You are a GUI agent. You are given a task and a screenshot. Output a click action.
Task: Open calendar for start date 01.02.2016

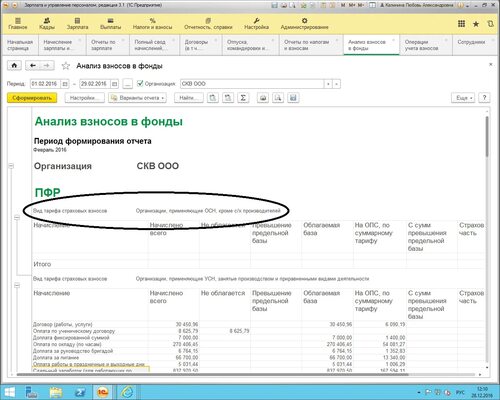point(65,84)
